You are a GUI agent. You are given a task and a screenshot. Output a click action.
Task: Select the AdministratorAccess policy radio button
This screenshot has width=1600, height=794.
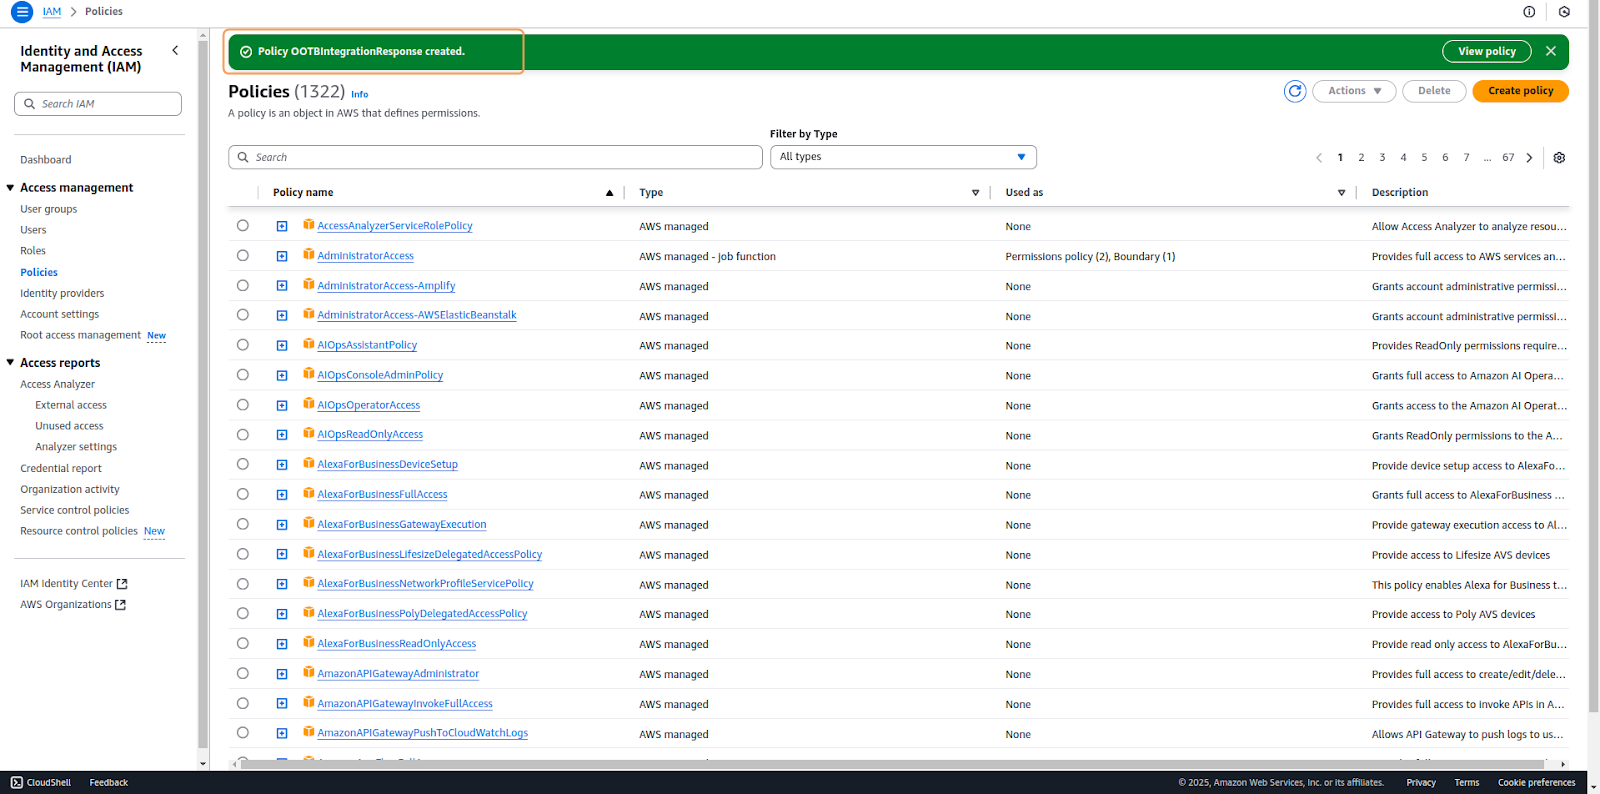(x=243, y=256)
